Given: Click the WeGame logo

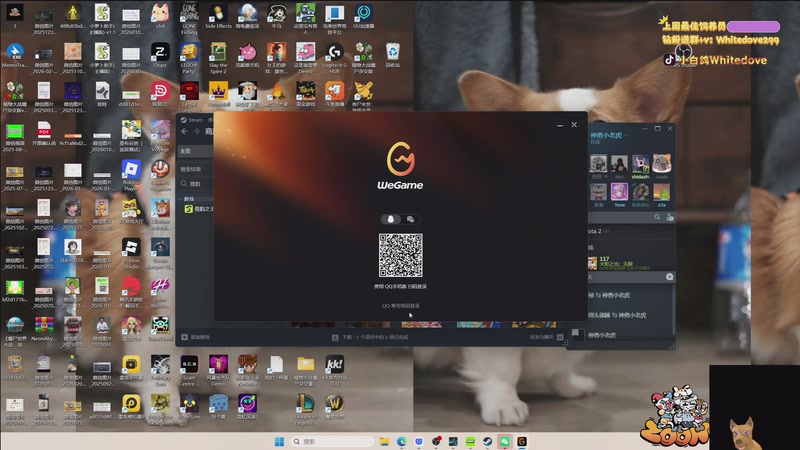Looking at the screenshot, I should [401, 166].
